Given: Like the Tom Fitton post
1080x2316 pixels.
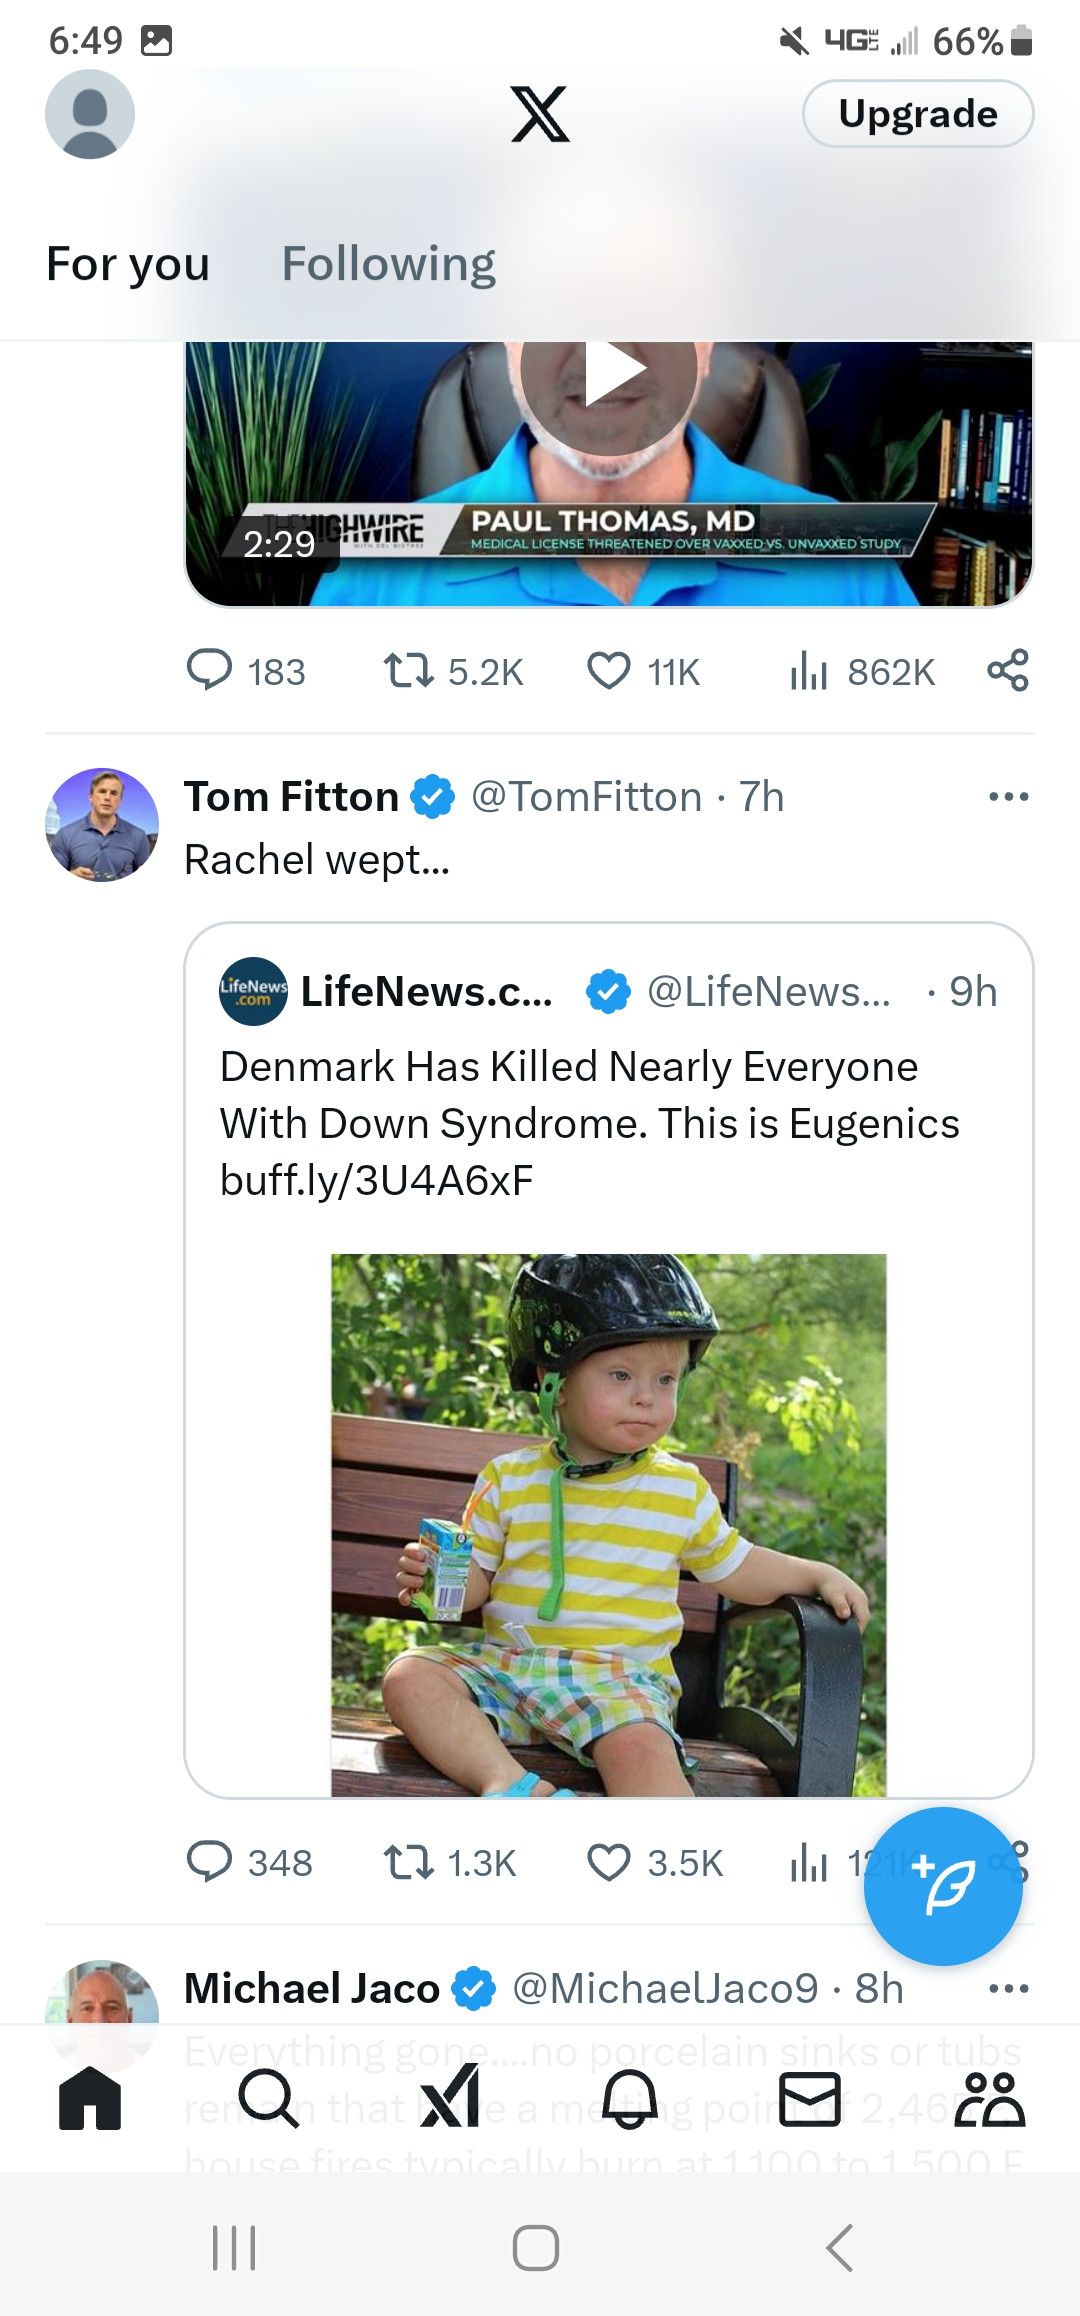Looking at the screenshot, I should coord(609,1862).
